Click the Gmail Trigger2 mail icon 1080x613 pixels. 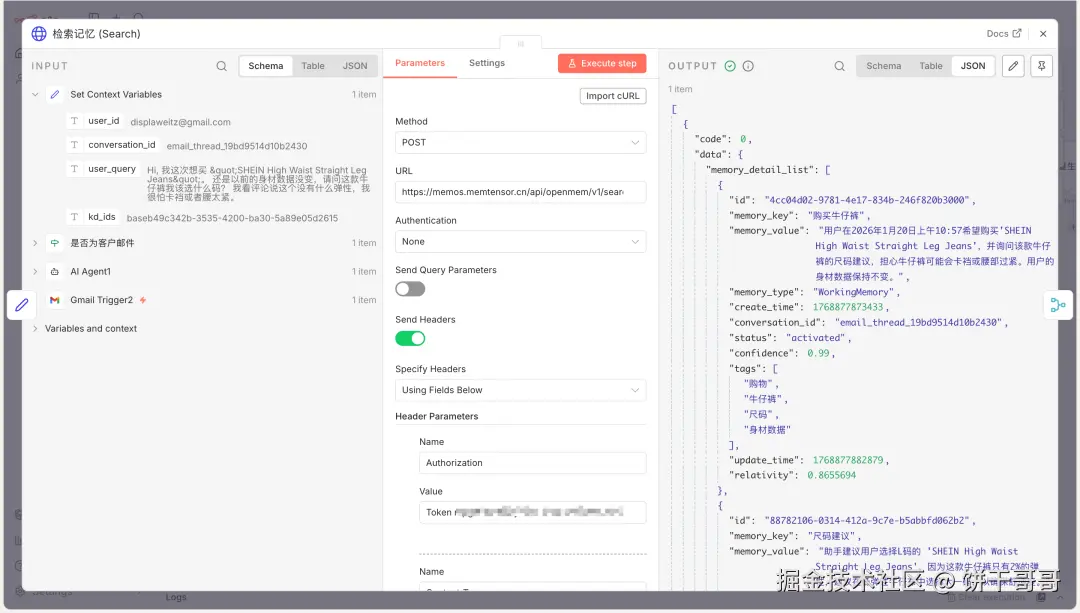(55, 300)
